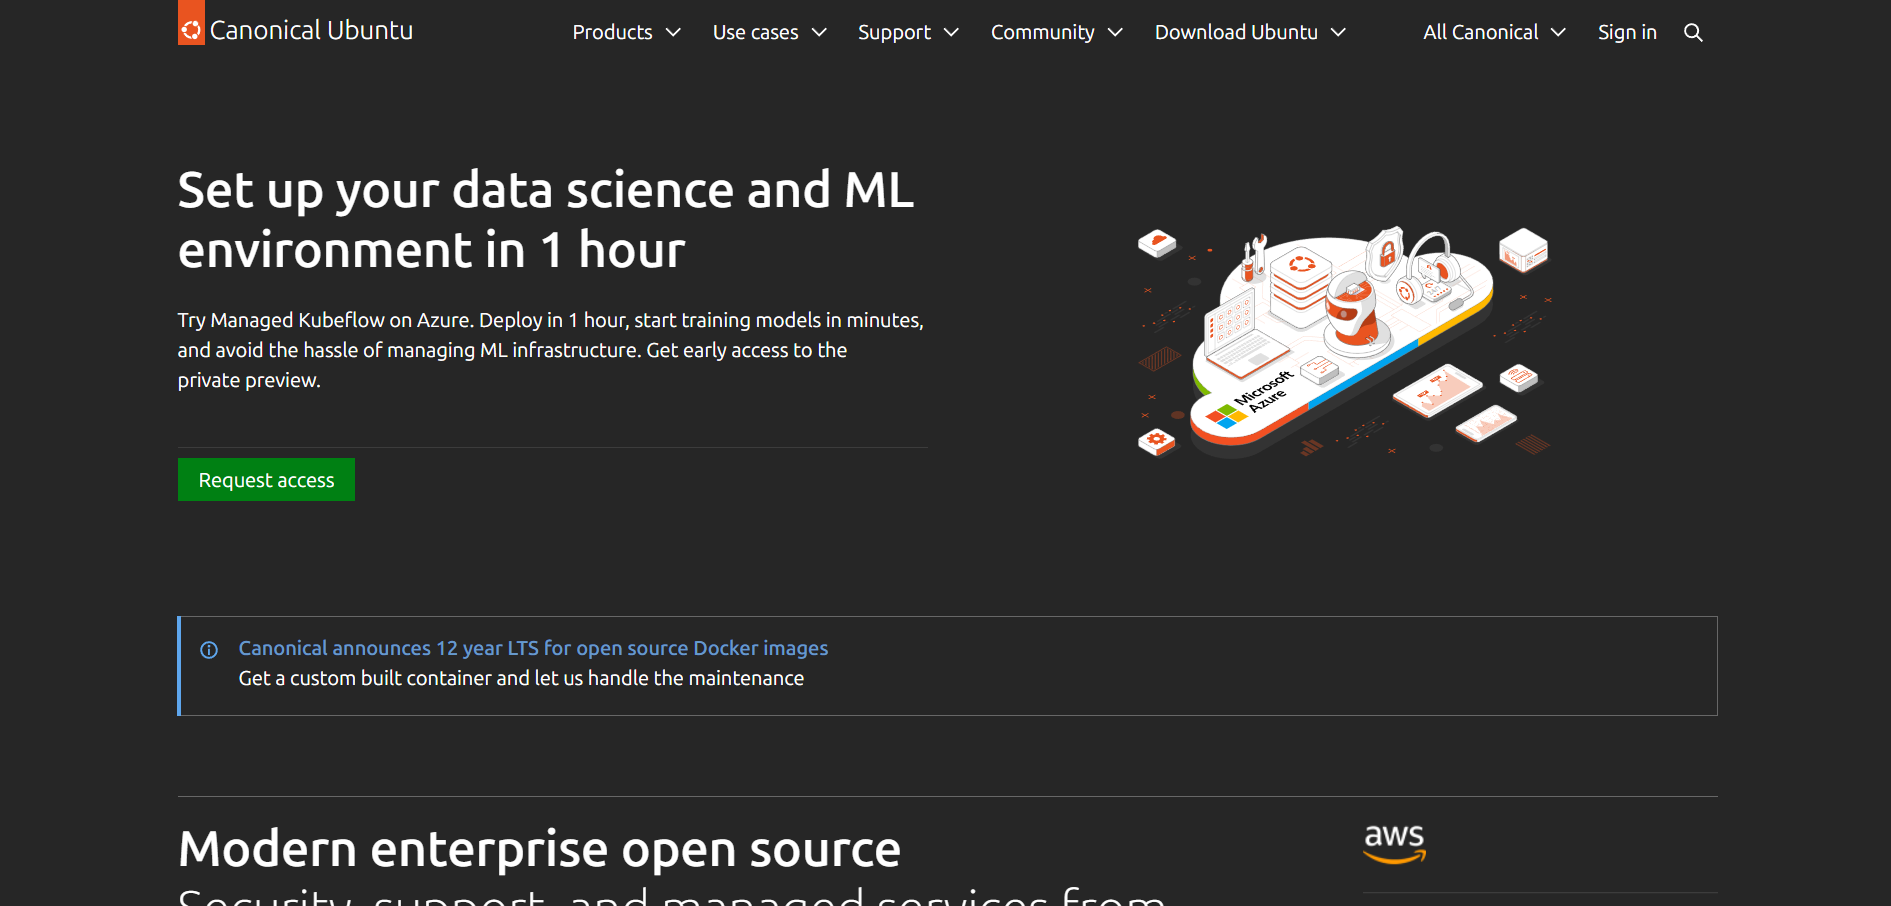The height and width of the screenshot is (906, 1891).
Task: Expand the Use cases chevron
Action: (819, 33)
